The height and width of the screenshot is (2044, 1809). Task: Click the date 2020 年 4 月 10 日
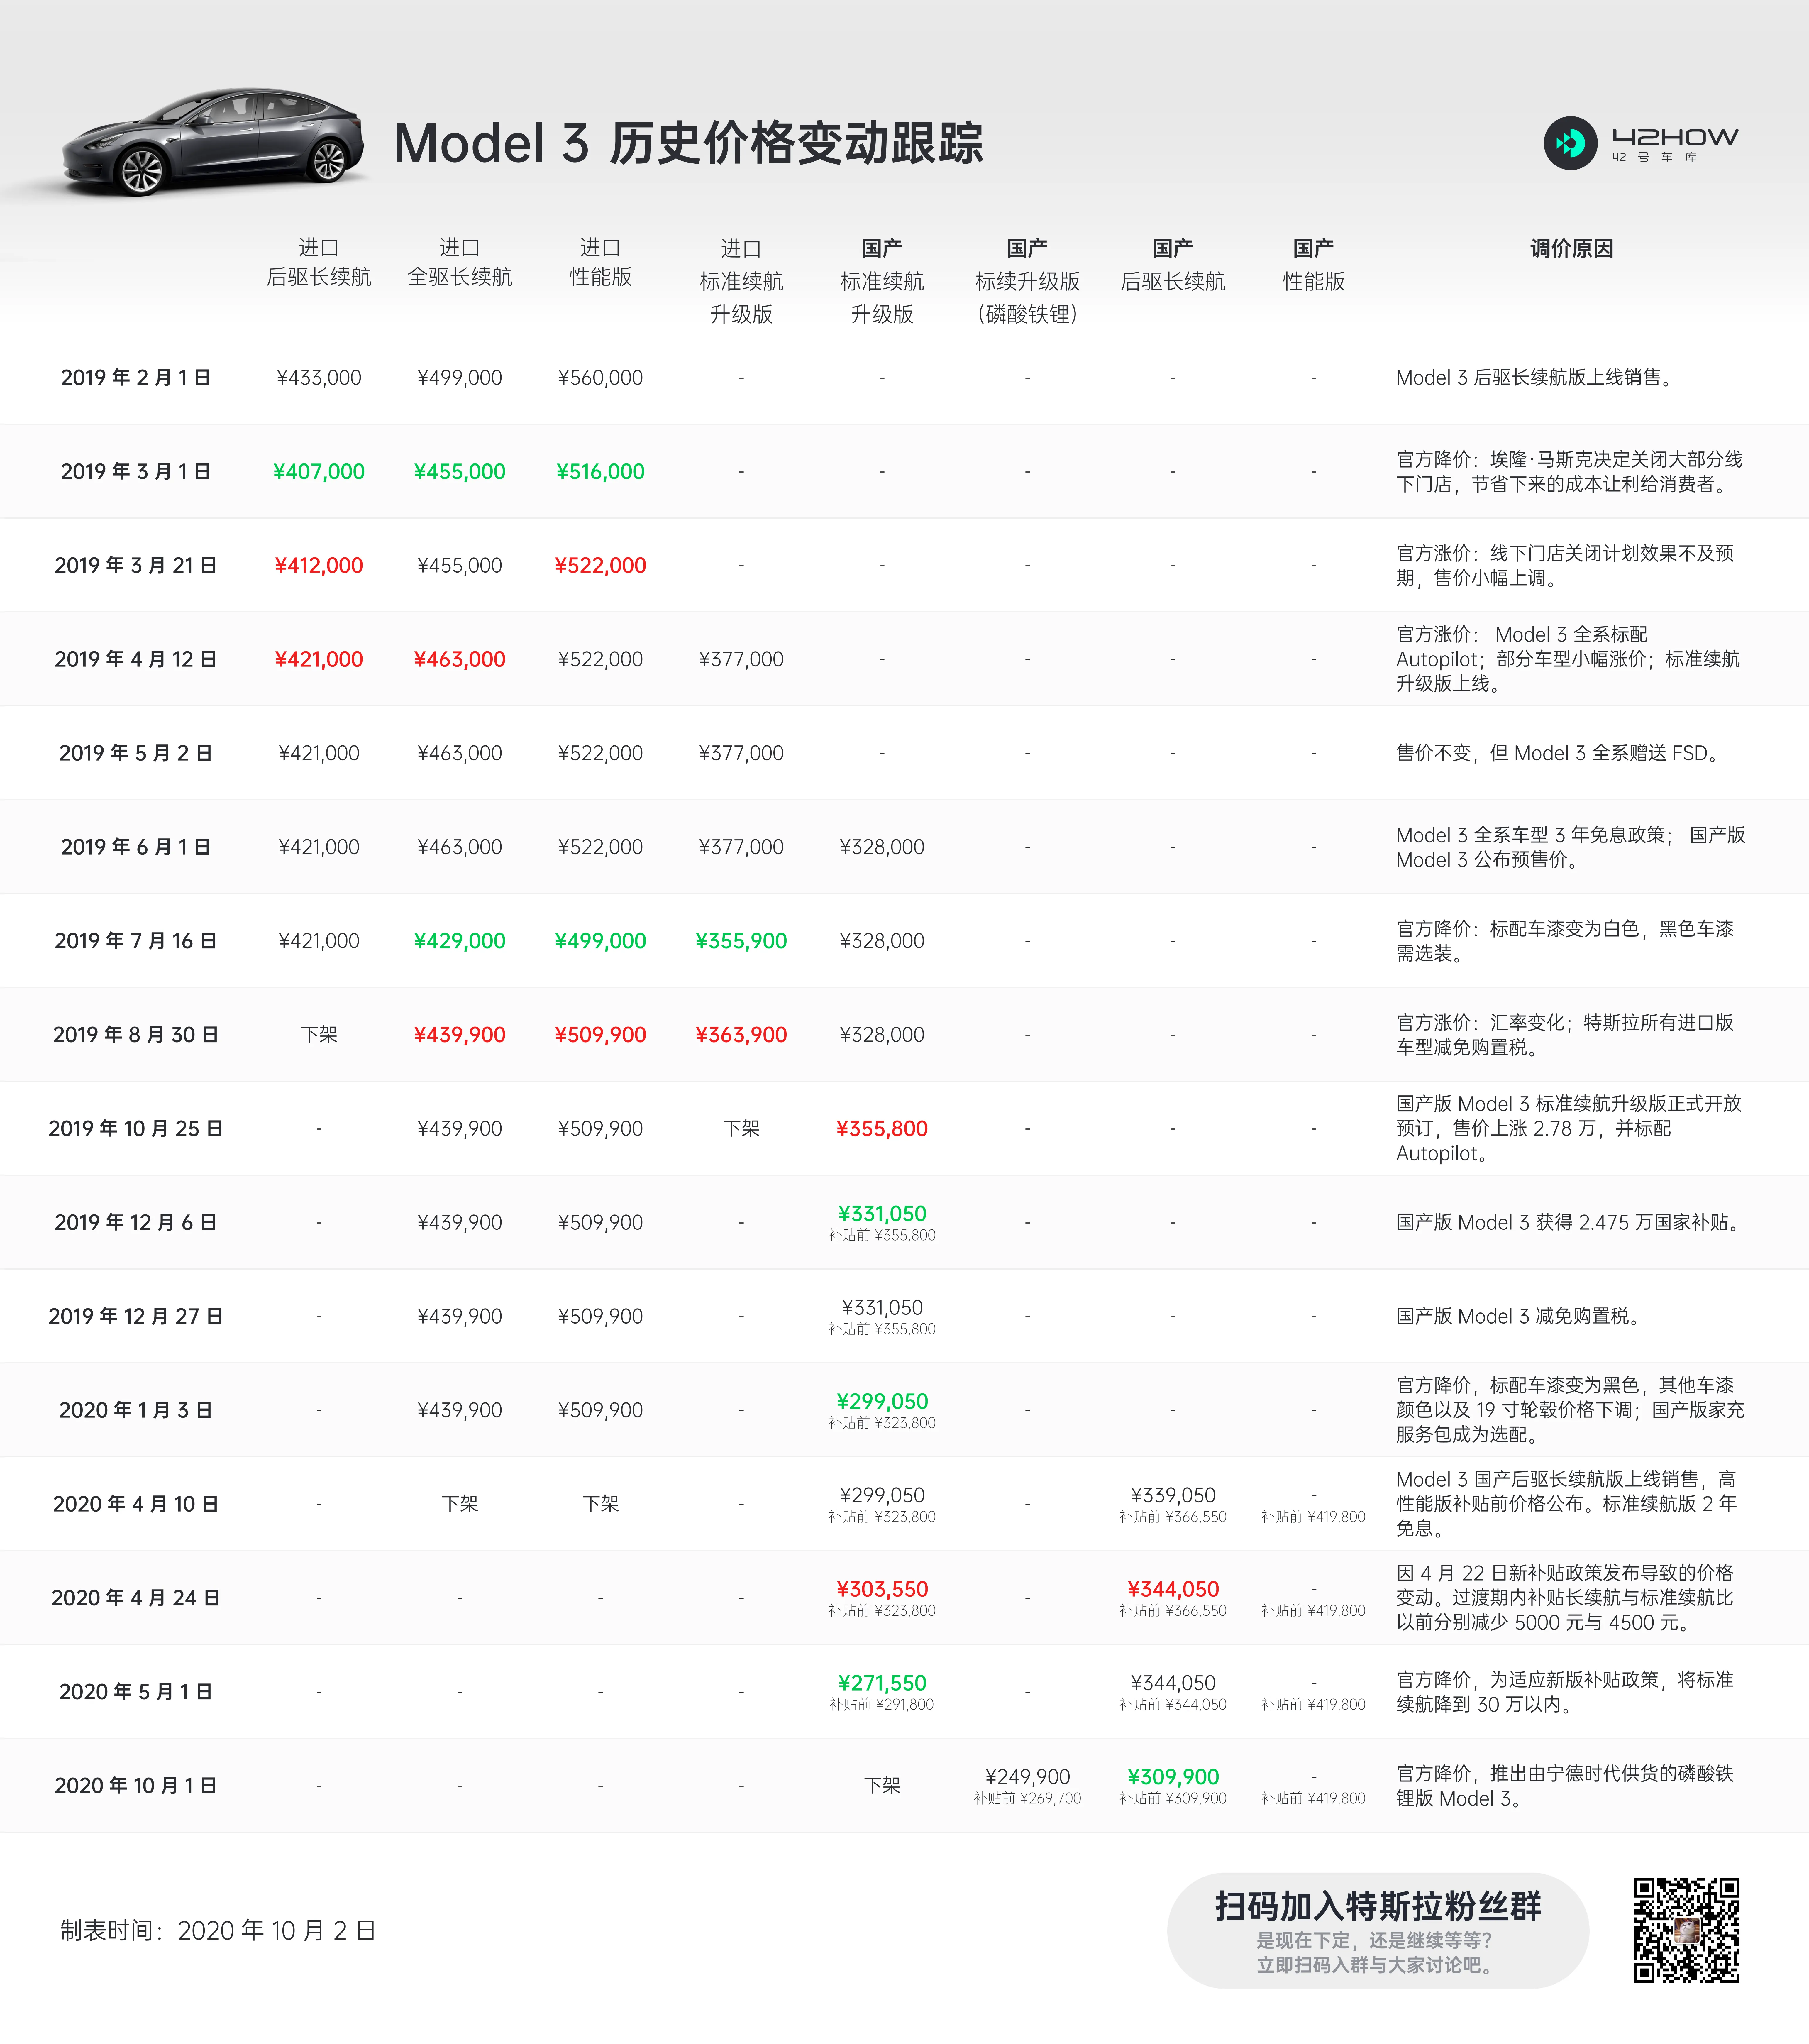[x=136, y=1504]
